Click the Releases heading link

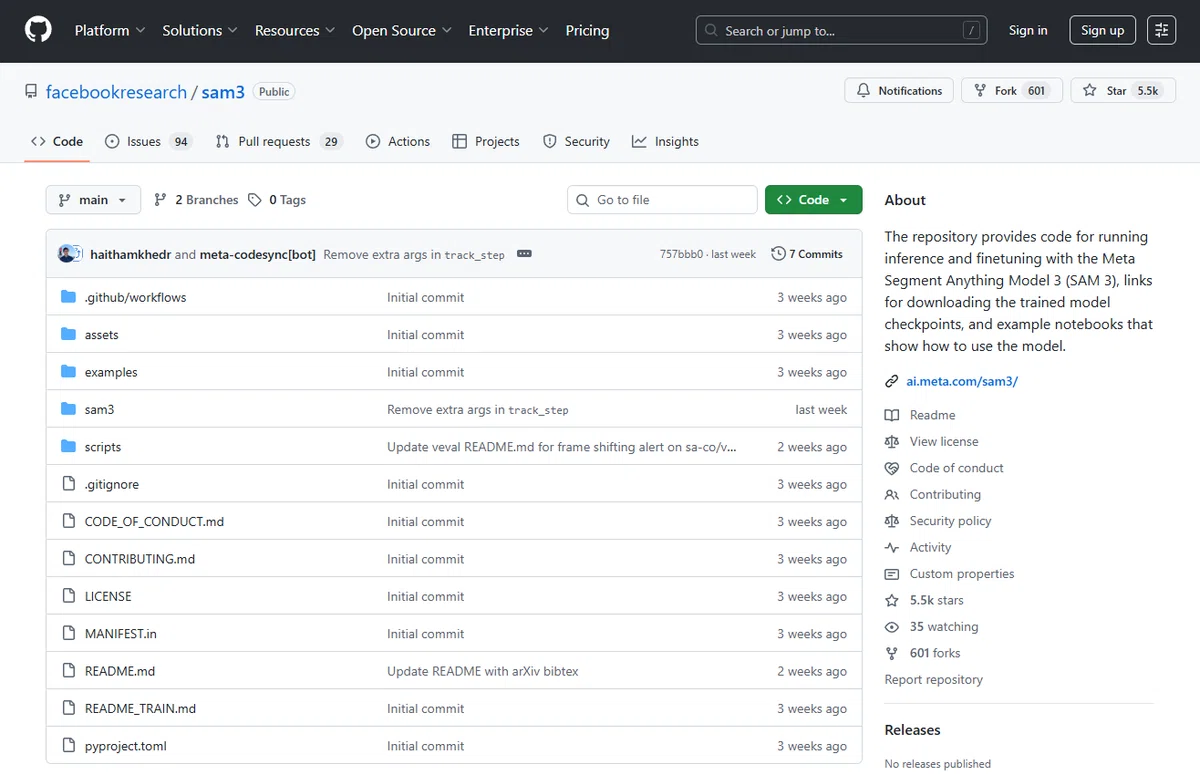(x=913, y=730)
